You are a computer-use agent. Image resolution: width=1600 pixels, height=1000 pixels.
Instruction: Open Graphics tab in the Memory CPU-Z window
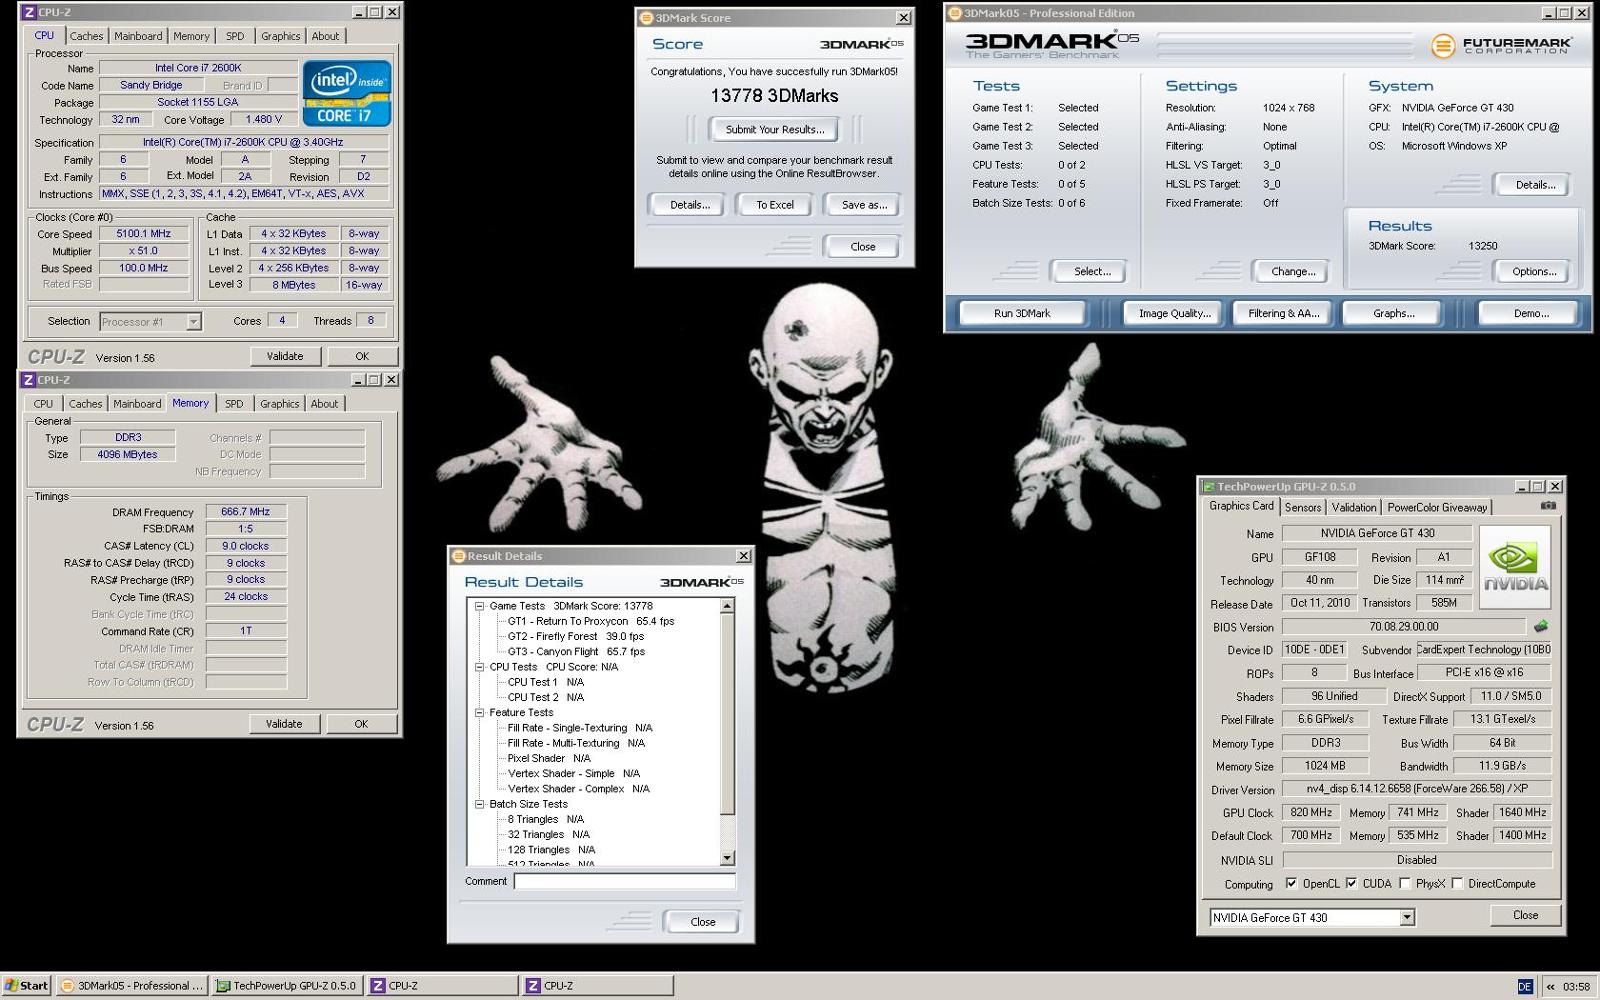click(279, 404)
